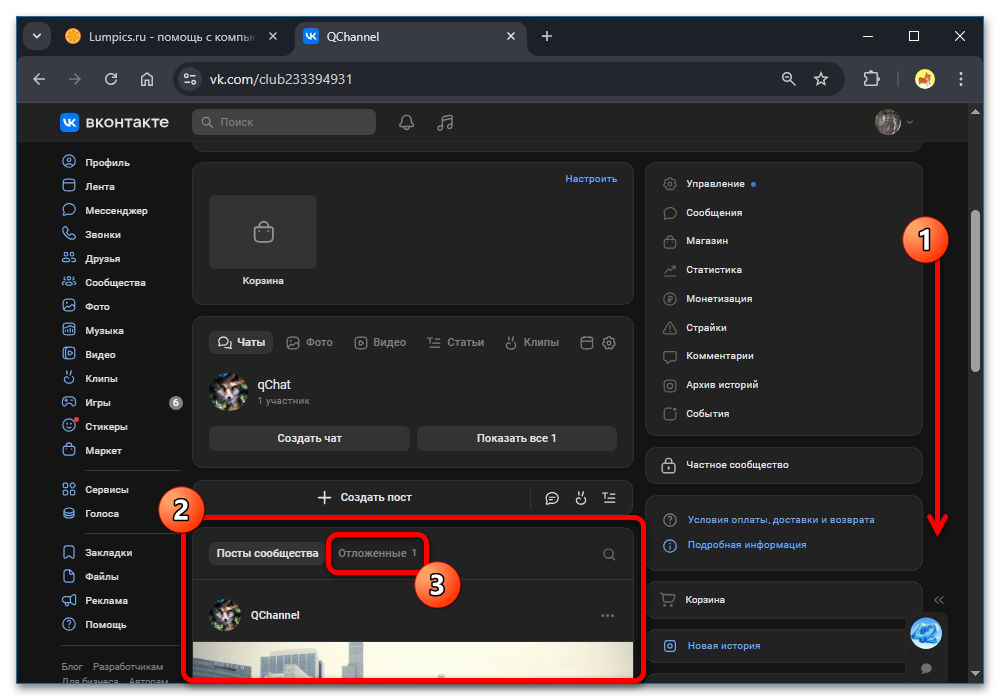Open Статистика in community menu
This screenshot has height=700, width=1000.
[x=714, y=270]
